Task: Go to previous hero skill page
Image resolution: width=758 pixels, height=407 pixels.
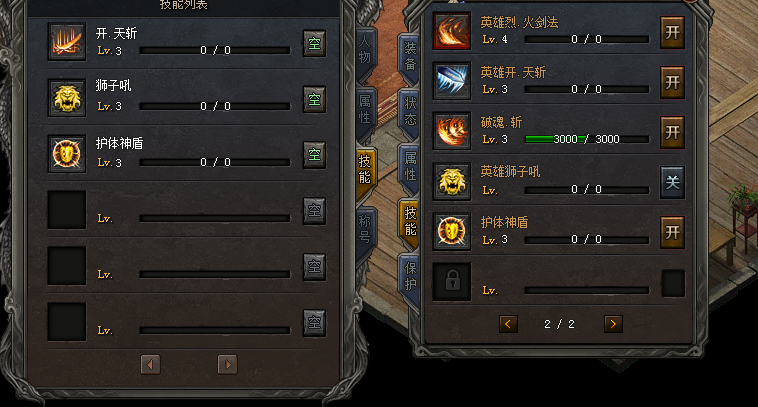Action: 508,324
